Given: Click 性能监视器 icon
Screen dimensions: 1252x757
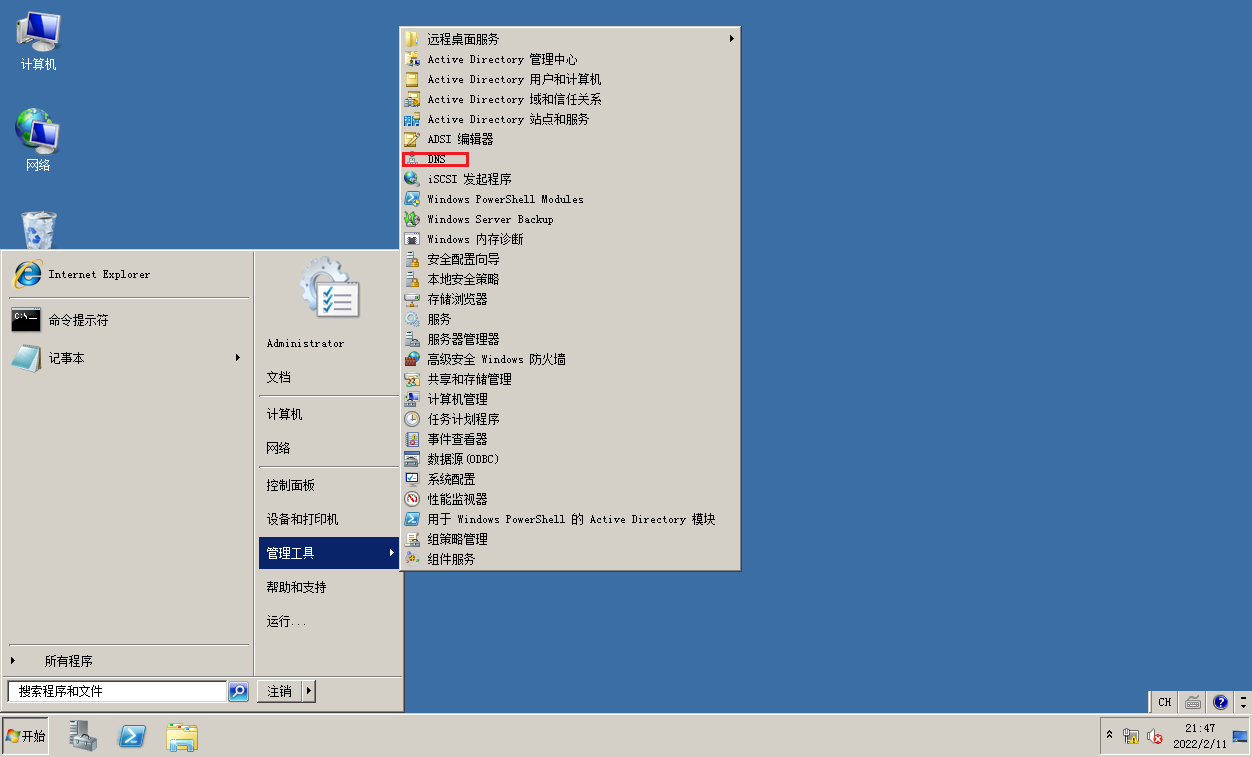Looking at the screenshot, I should pyautogui.click(x=411, y=499).
